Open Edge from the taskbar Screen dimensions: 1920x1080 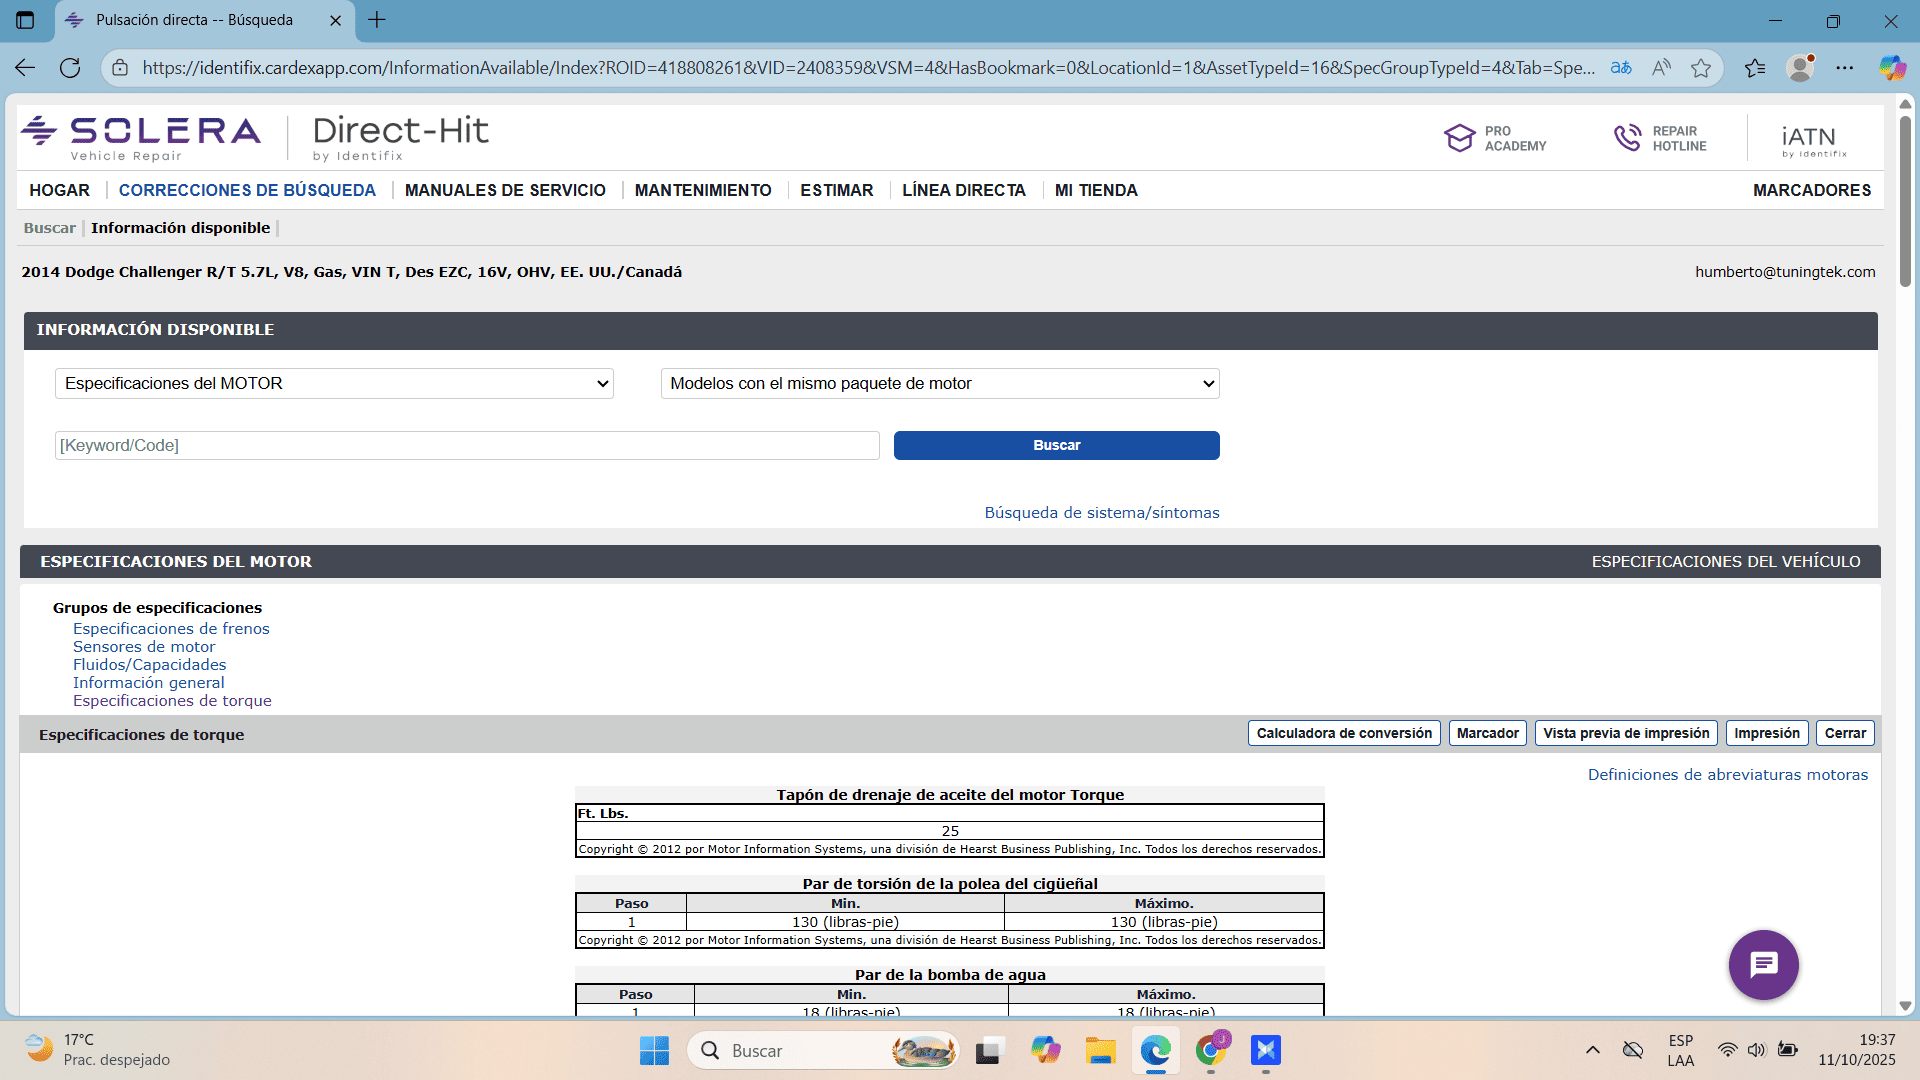click(1155, 1051)
